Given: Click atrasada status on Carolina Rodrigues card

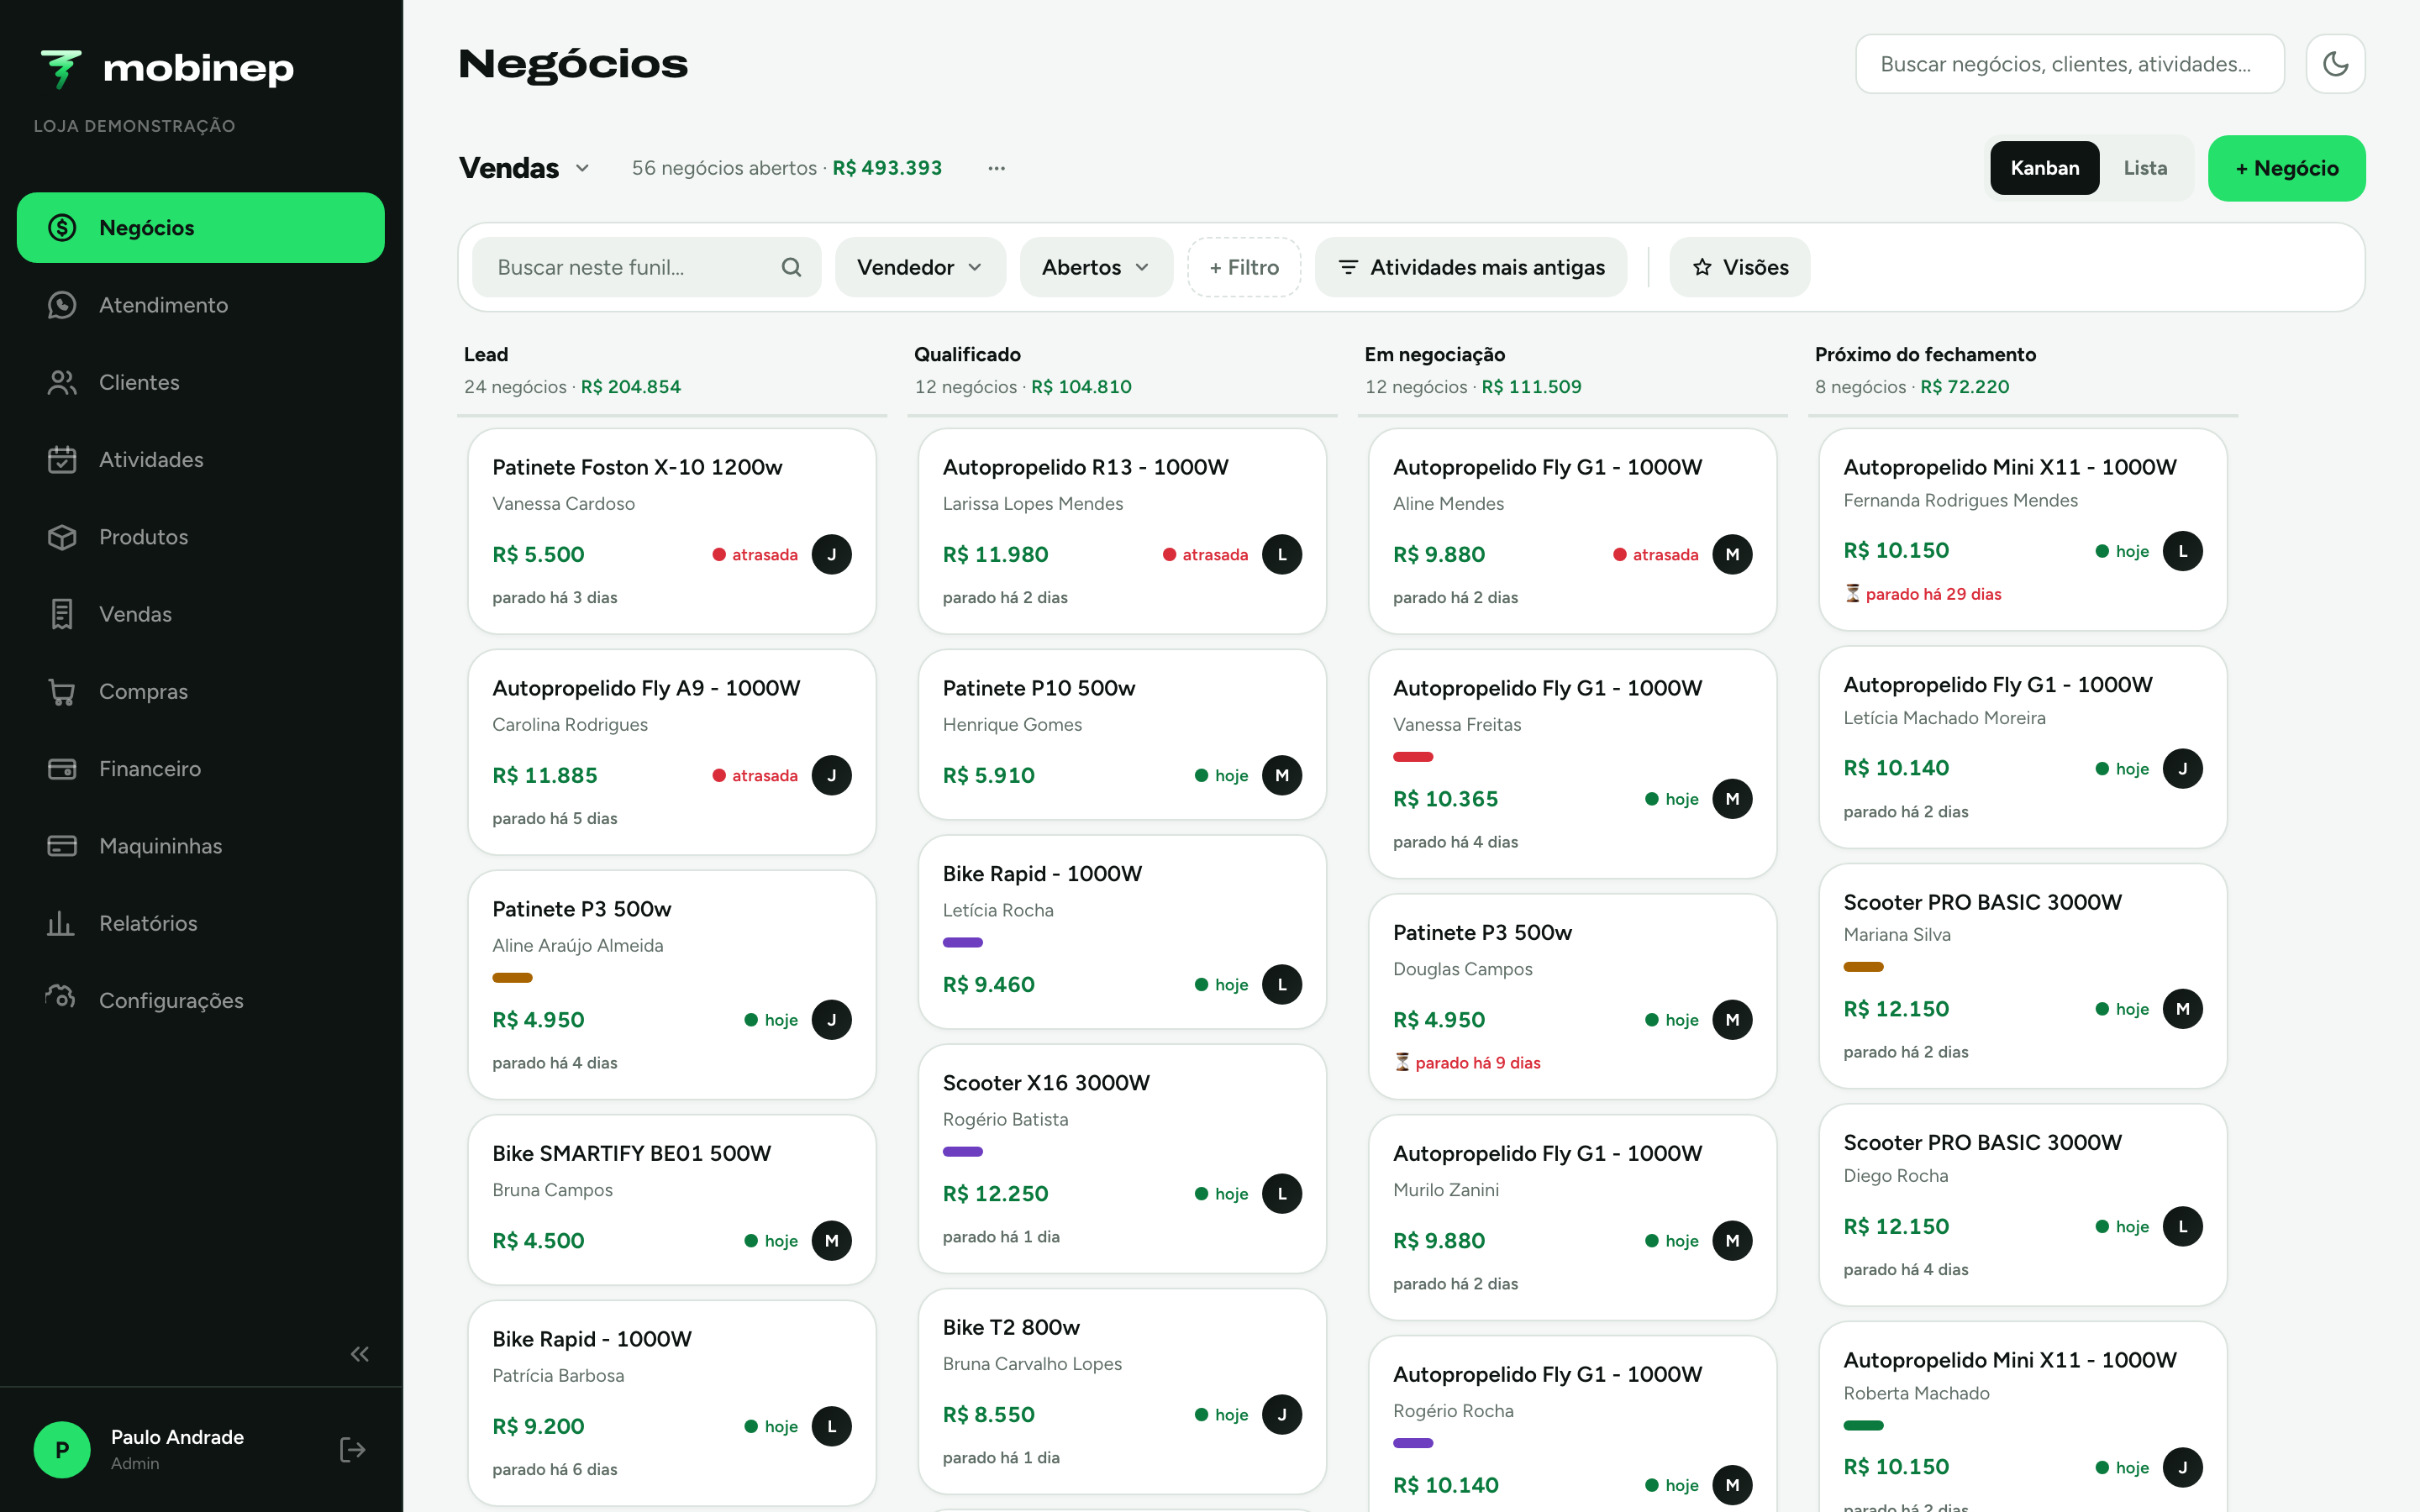Looking at the screenshot, I should click(x=755, y=776).
